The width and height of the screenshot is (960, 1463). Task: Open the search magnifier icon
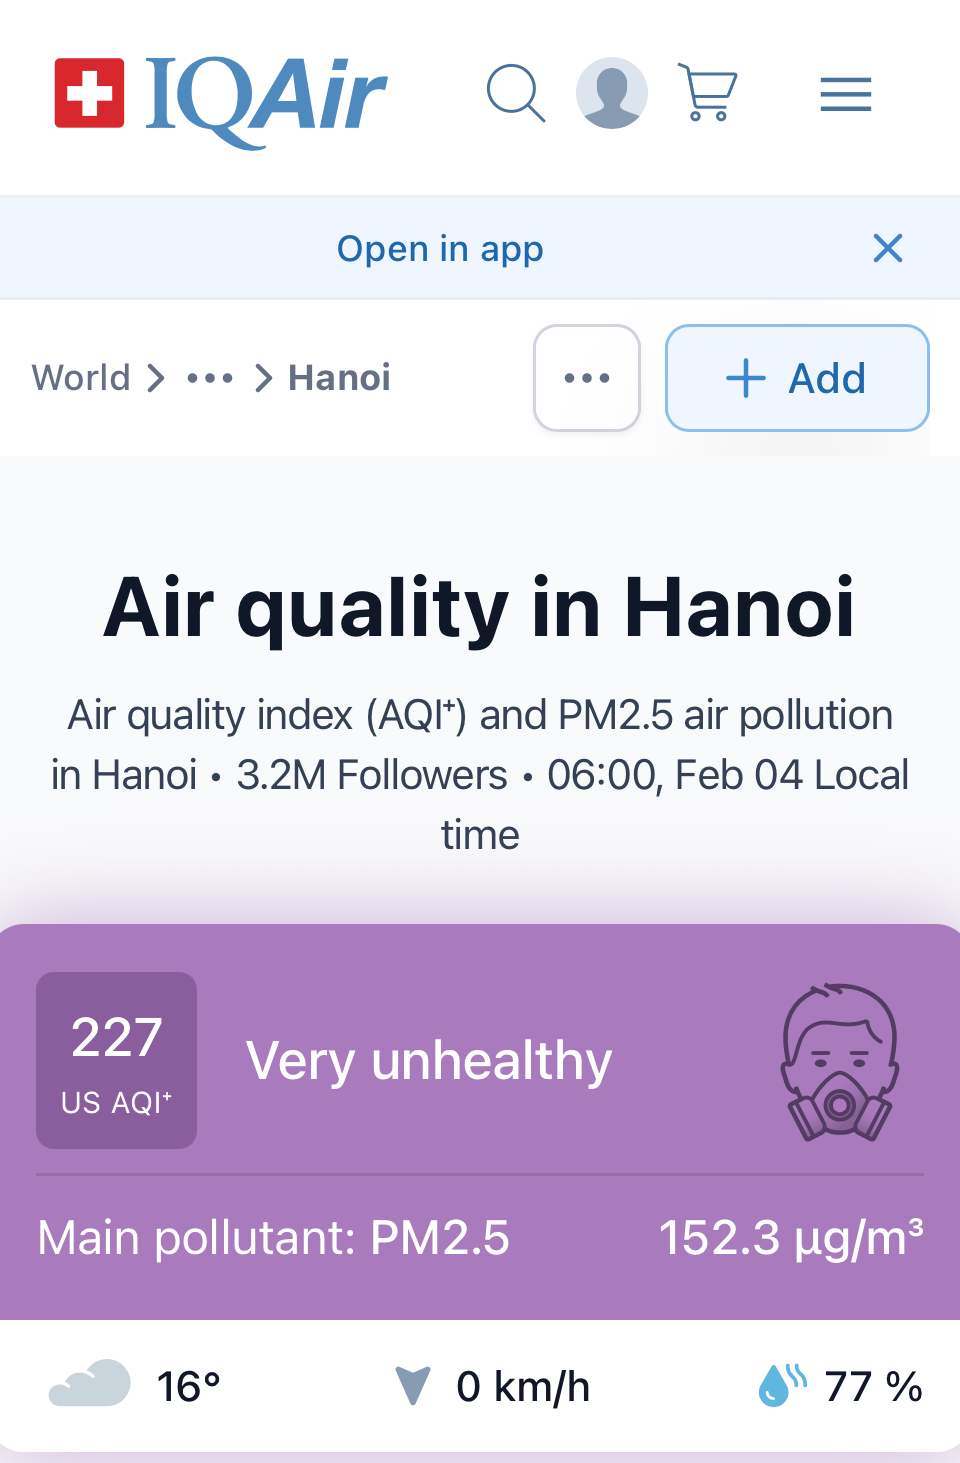coord(515,94)
